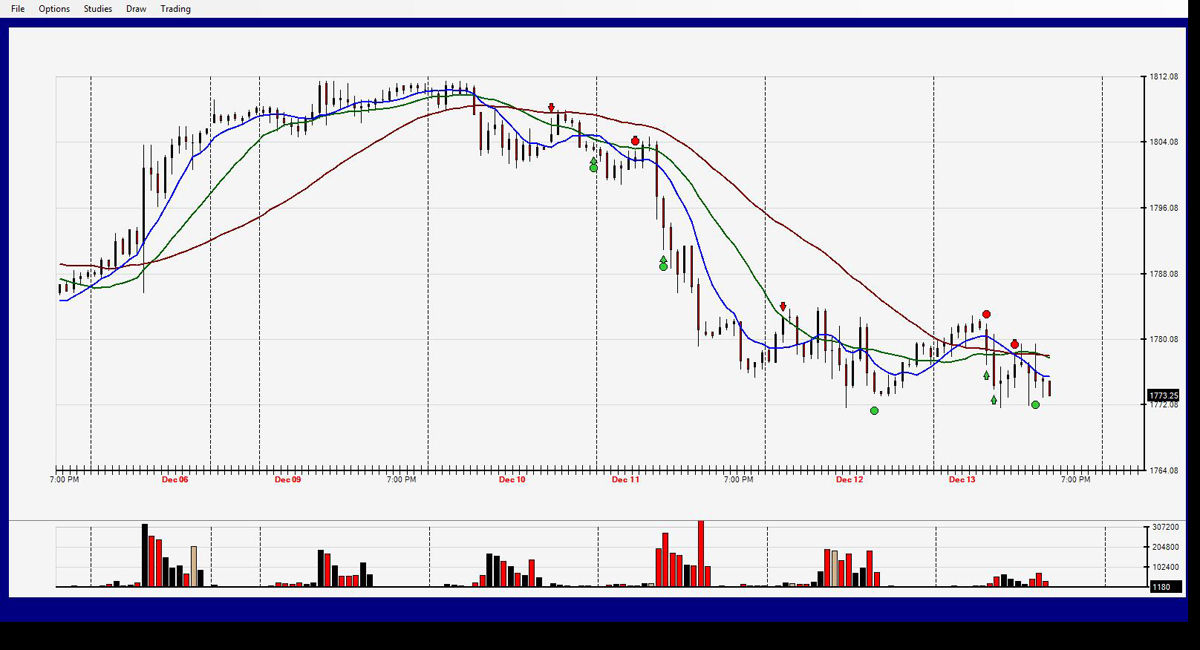The width and height of the screenshot is (1200, 650).
Task: Click the current price tag 1773.25
Action: pos(1164,395)
